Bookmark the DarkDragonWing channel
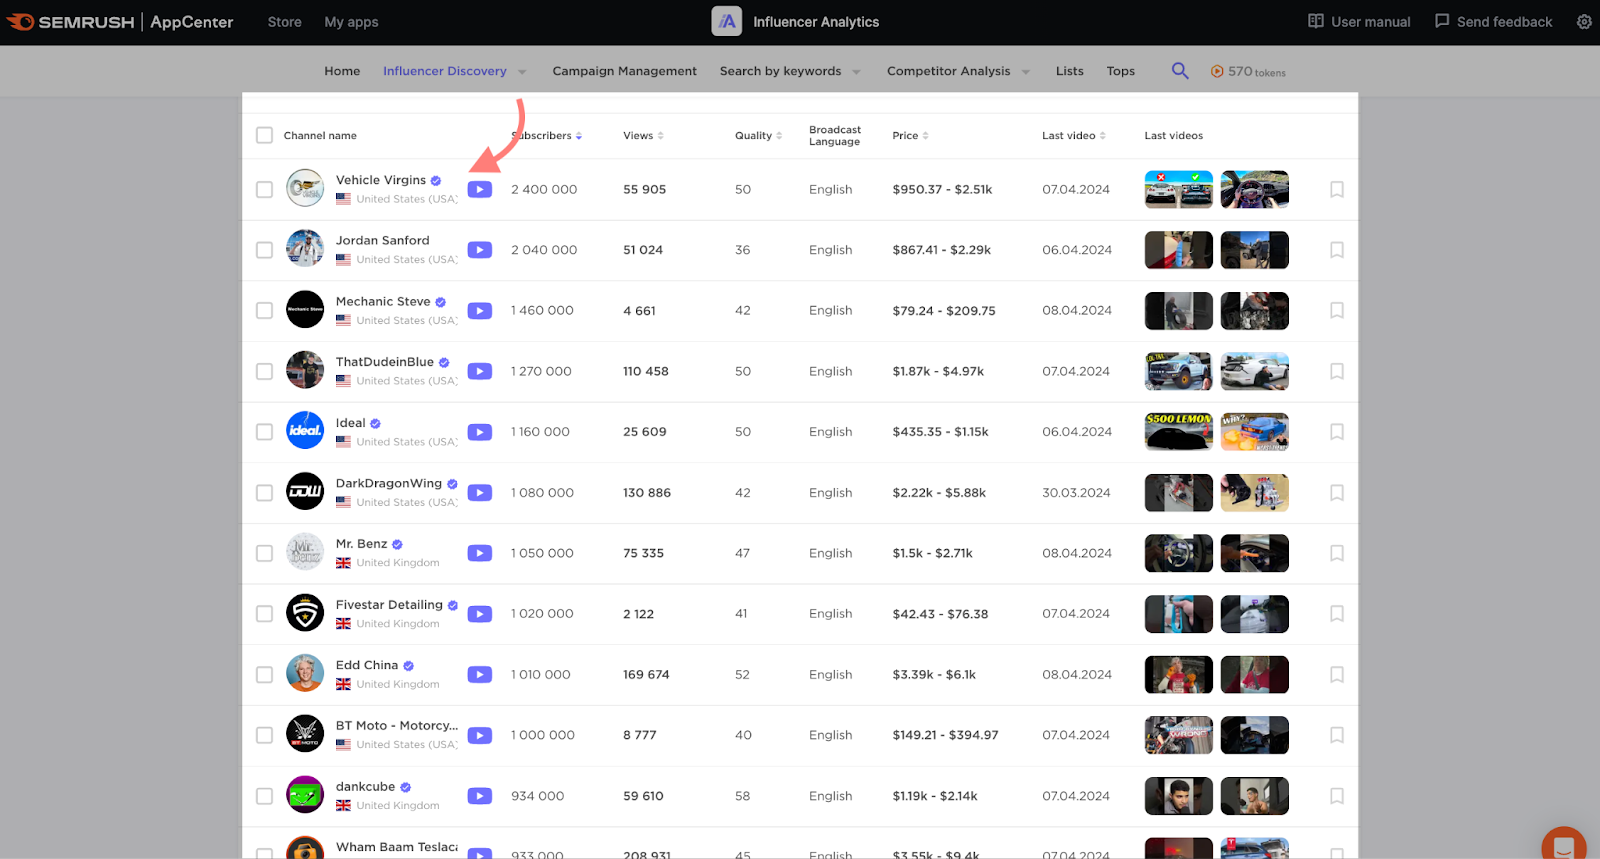 [1337, 492]
